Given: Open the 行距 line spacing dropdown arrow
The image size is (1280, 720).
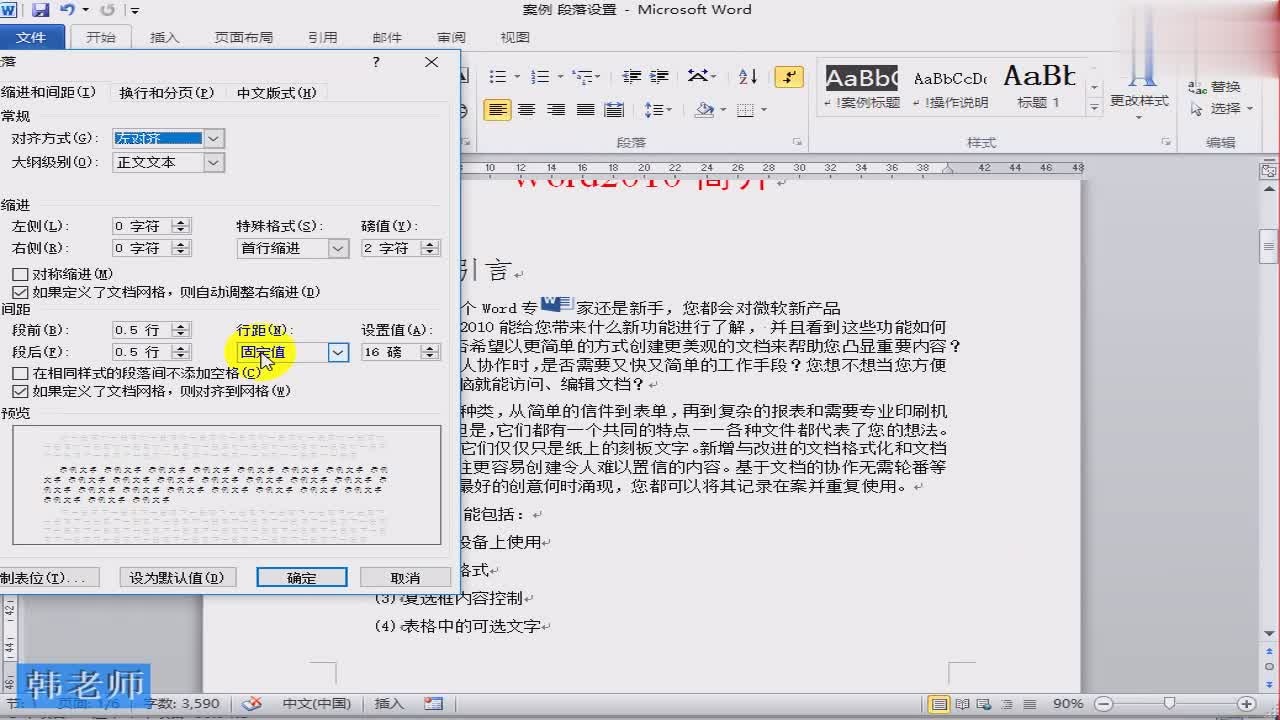Looking at the screenshot, I should click(338, 352).
